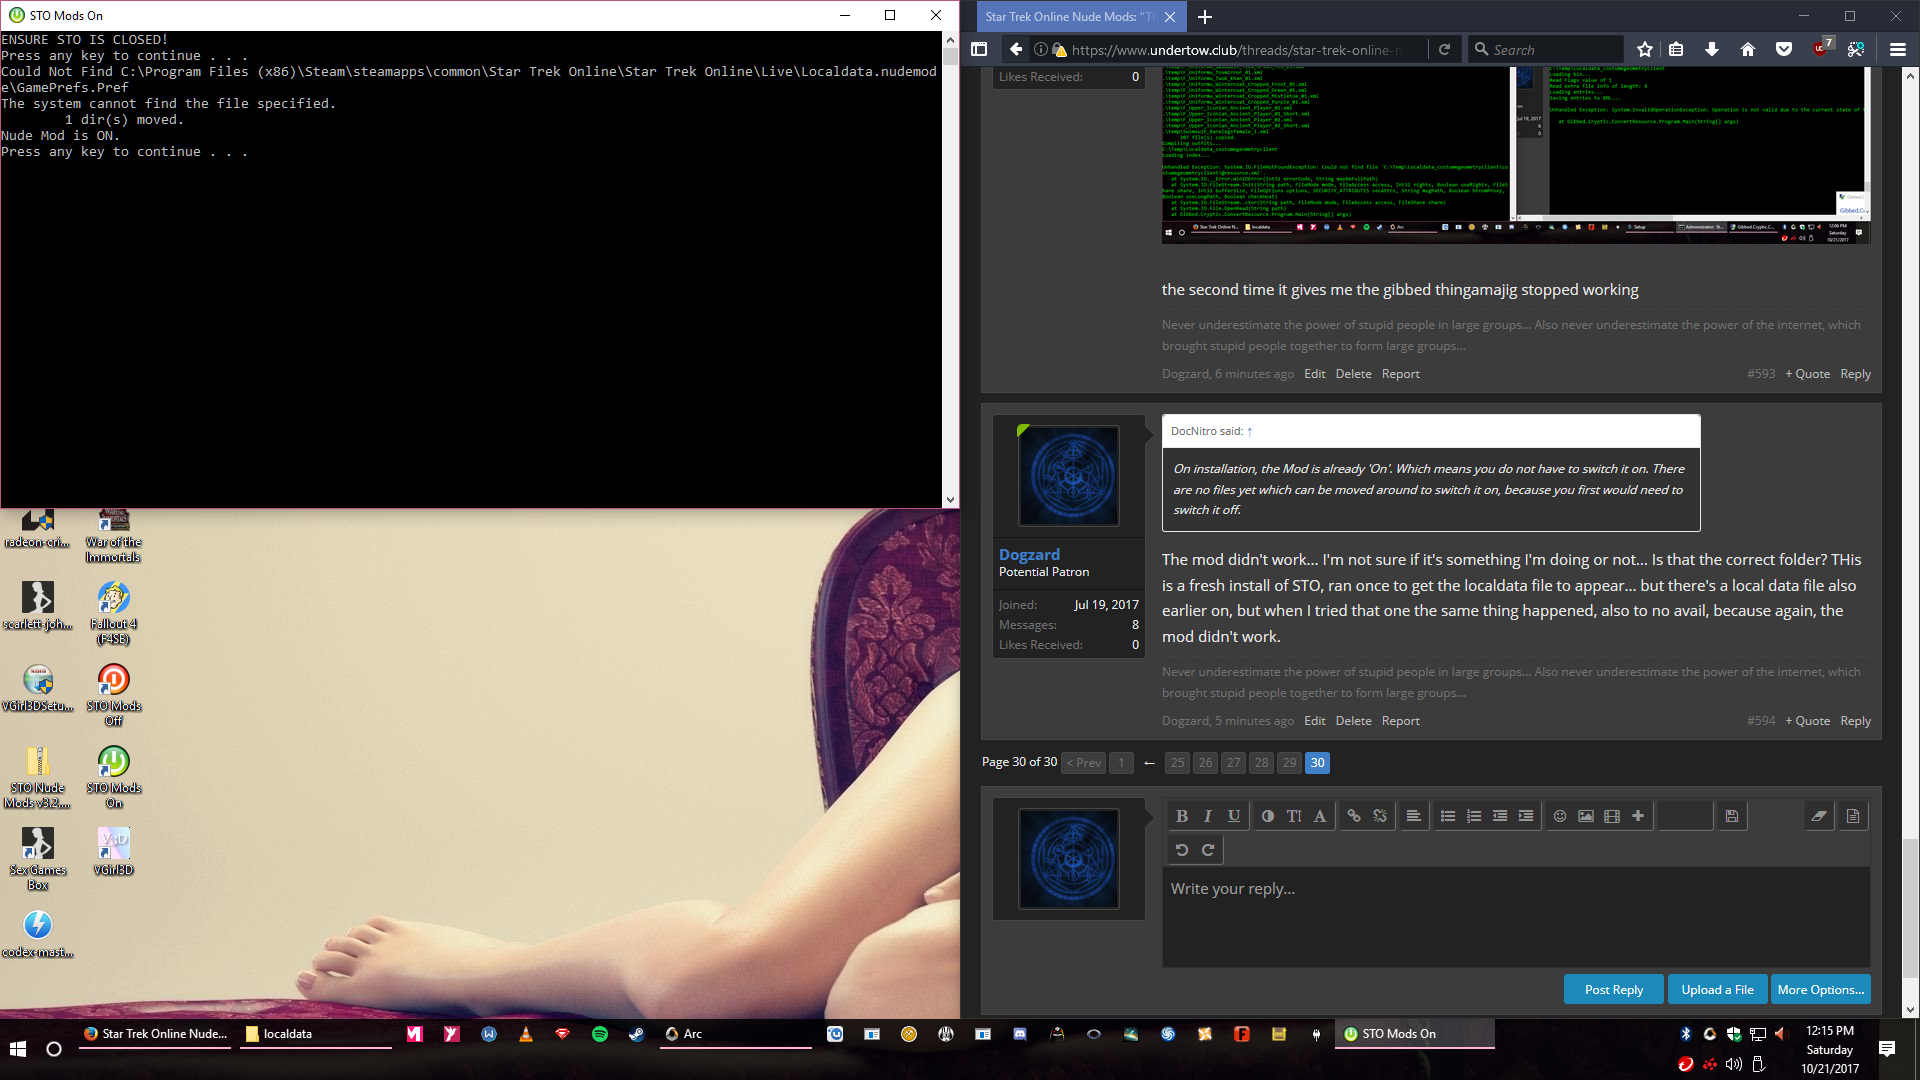Toggle bold formatting in reply editor

[1182, 816]
